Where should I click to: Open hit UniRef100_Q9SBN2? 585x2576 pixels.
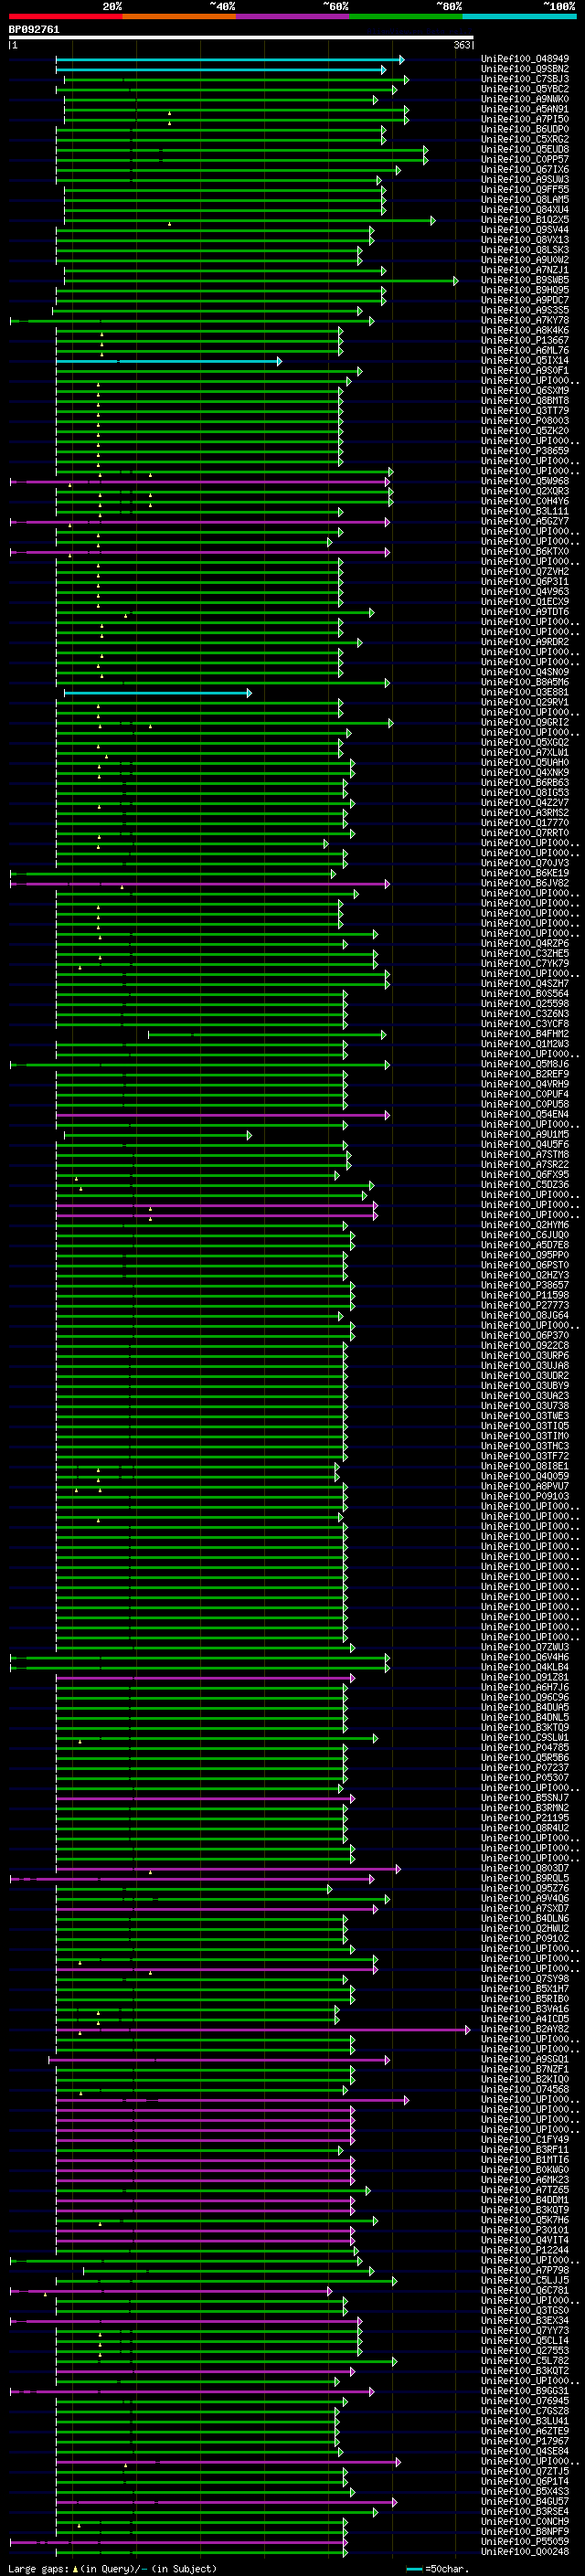pyautogui.click(x=525, y=69)
